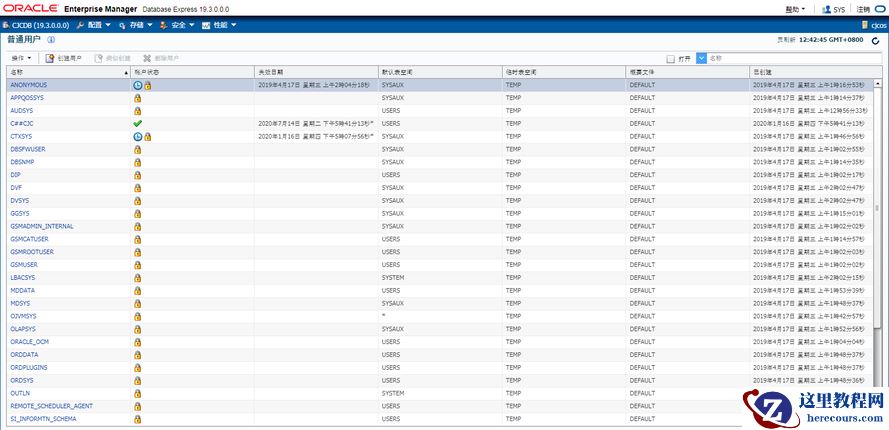Open the blue filter dropdown beside search
Screen dimensions: 889x430
[701, 58]
